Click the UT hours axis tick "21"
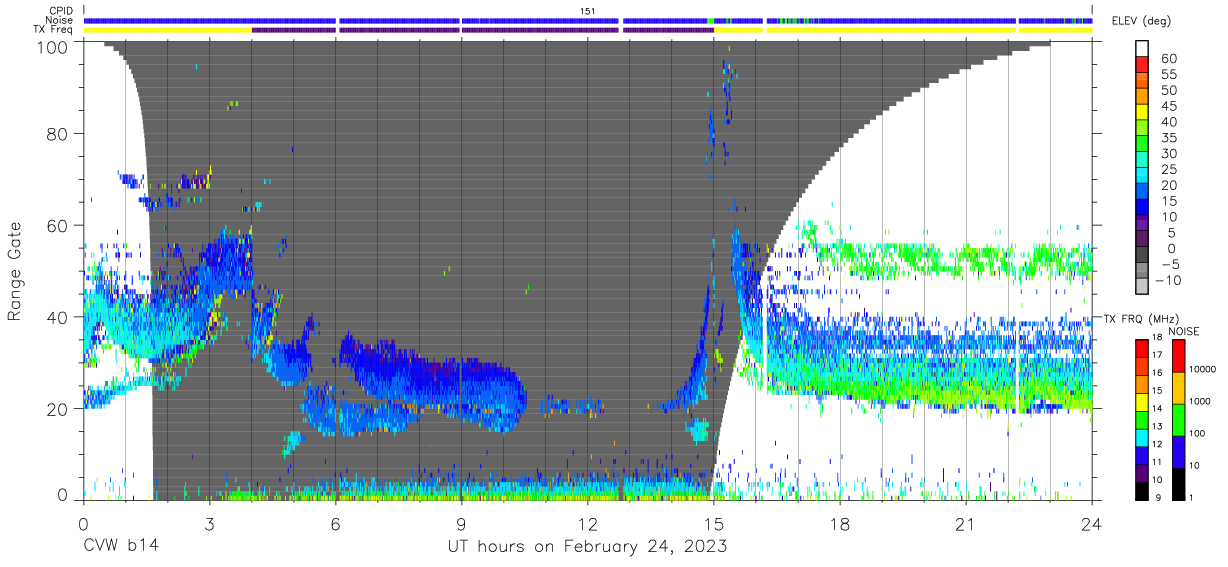The image size is (1228, 567). pos(966,523)
